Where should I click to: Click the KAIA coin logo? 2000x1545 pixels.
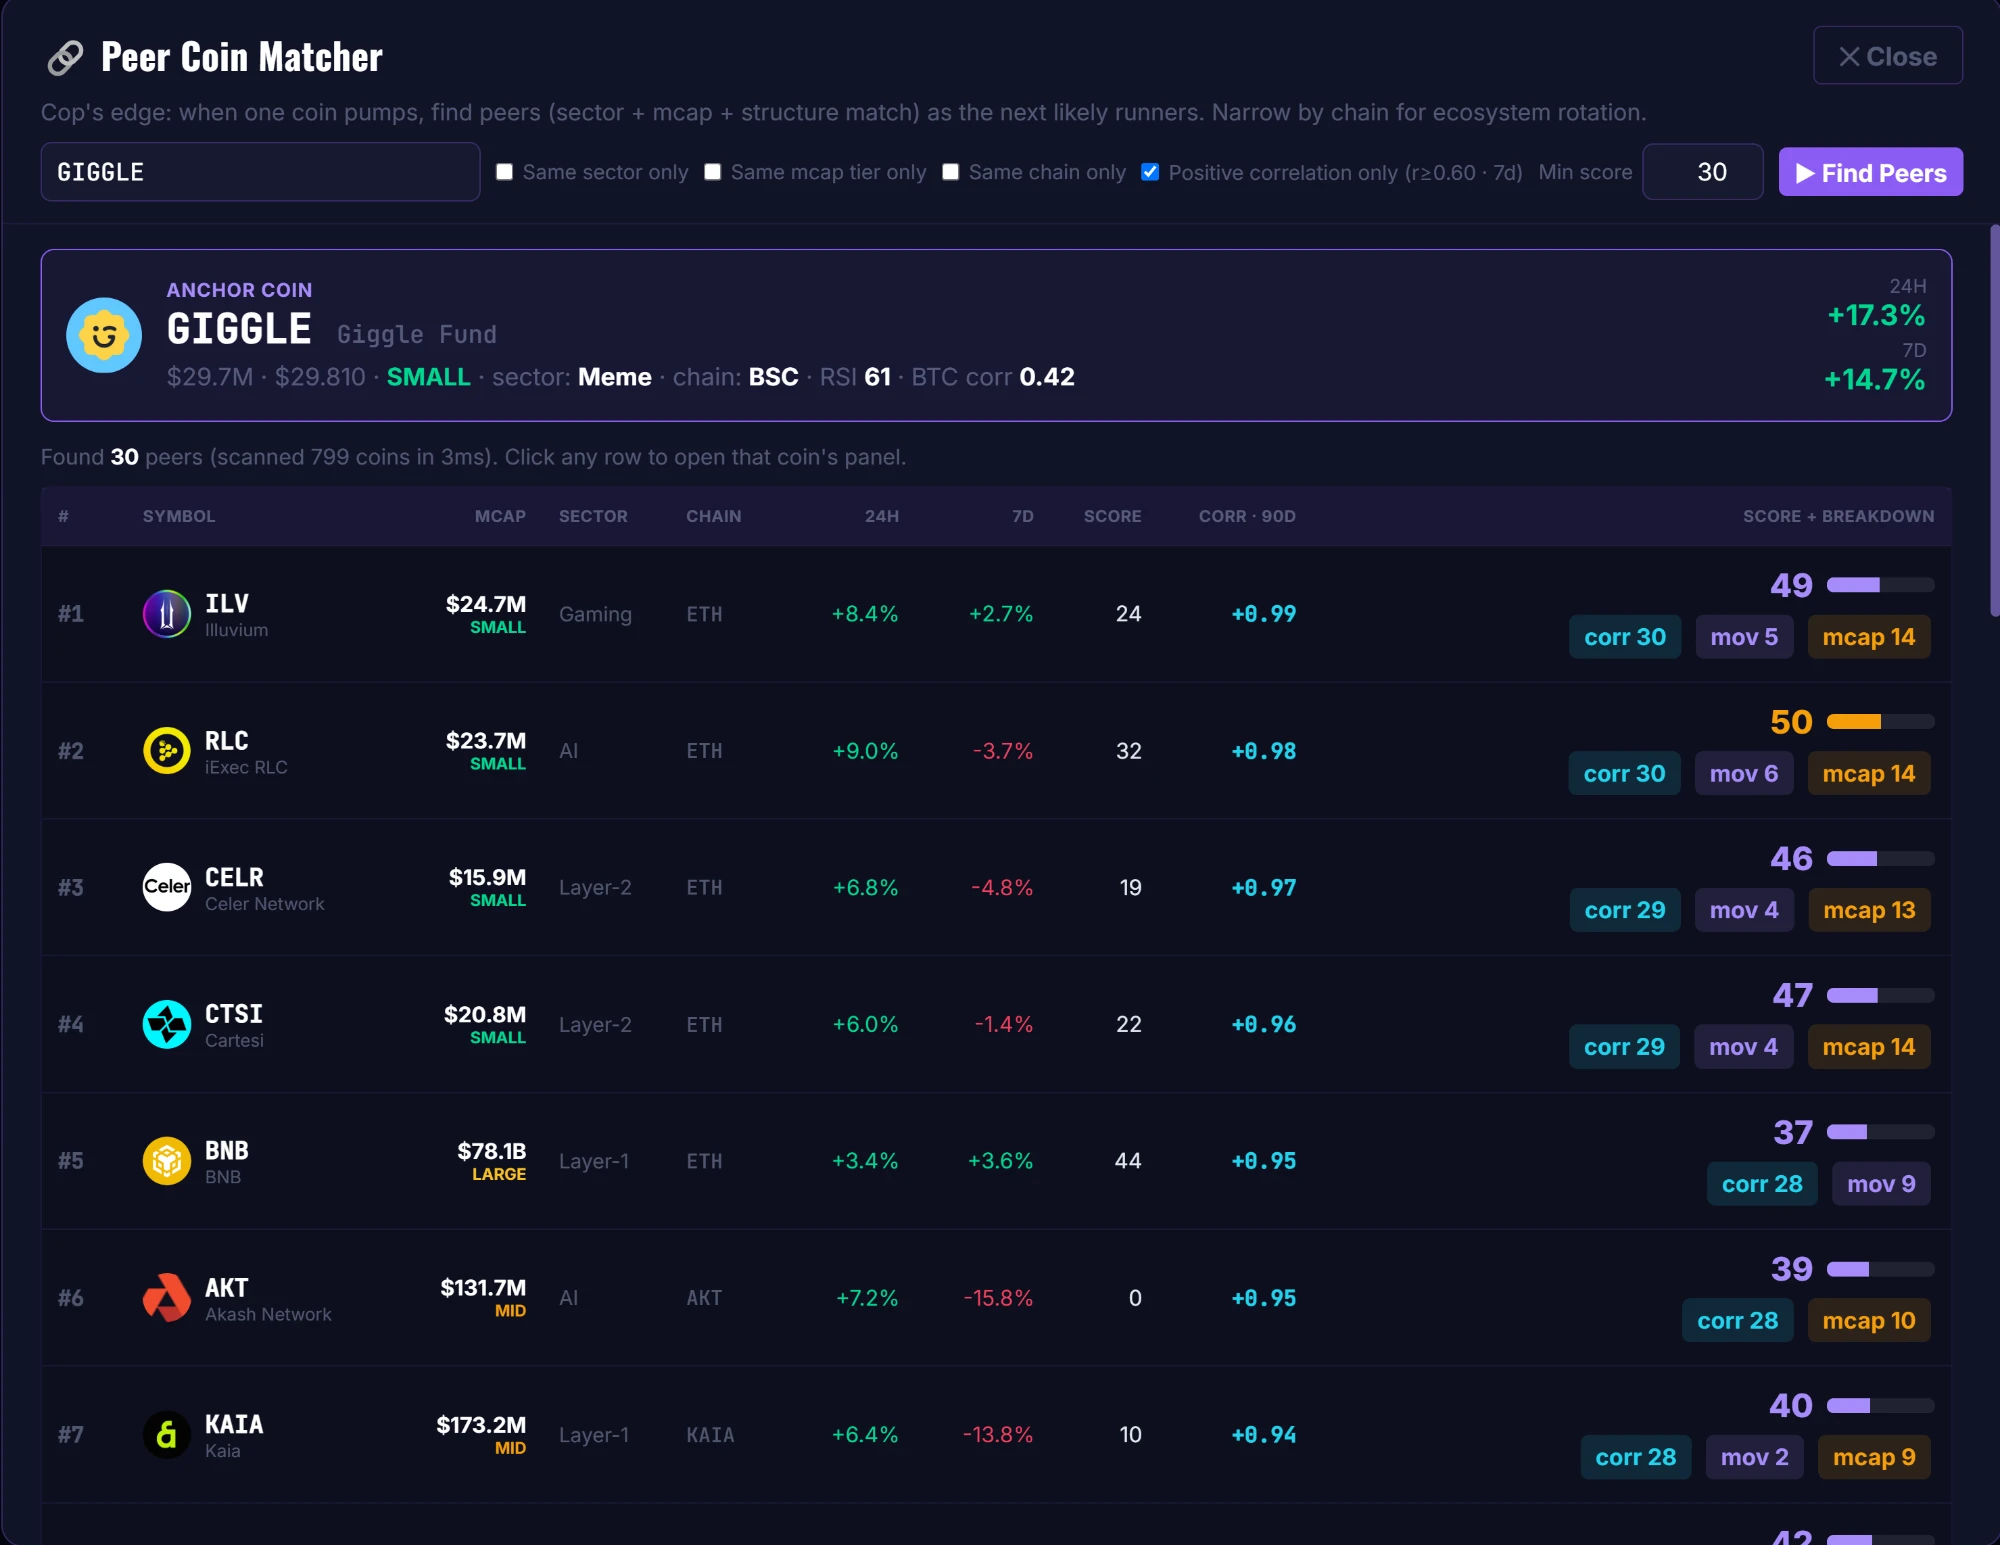(167, 1435)
